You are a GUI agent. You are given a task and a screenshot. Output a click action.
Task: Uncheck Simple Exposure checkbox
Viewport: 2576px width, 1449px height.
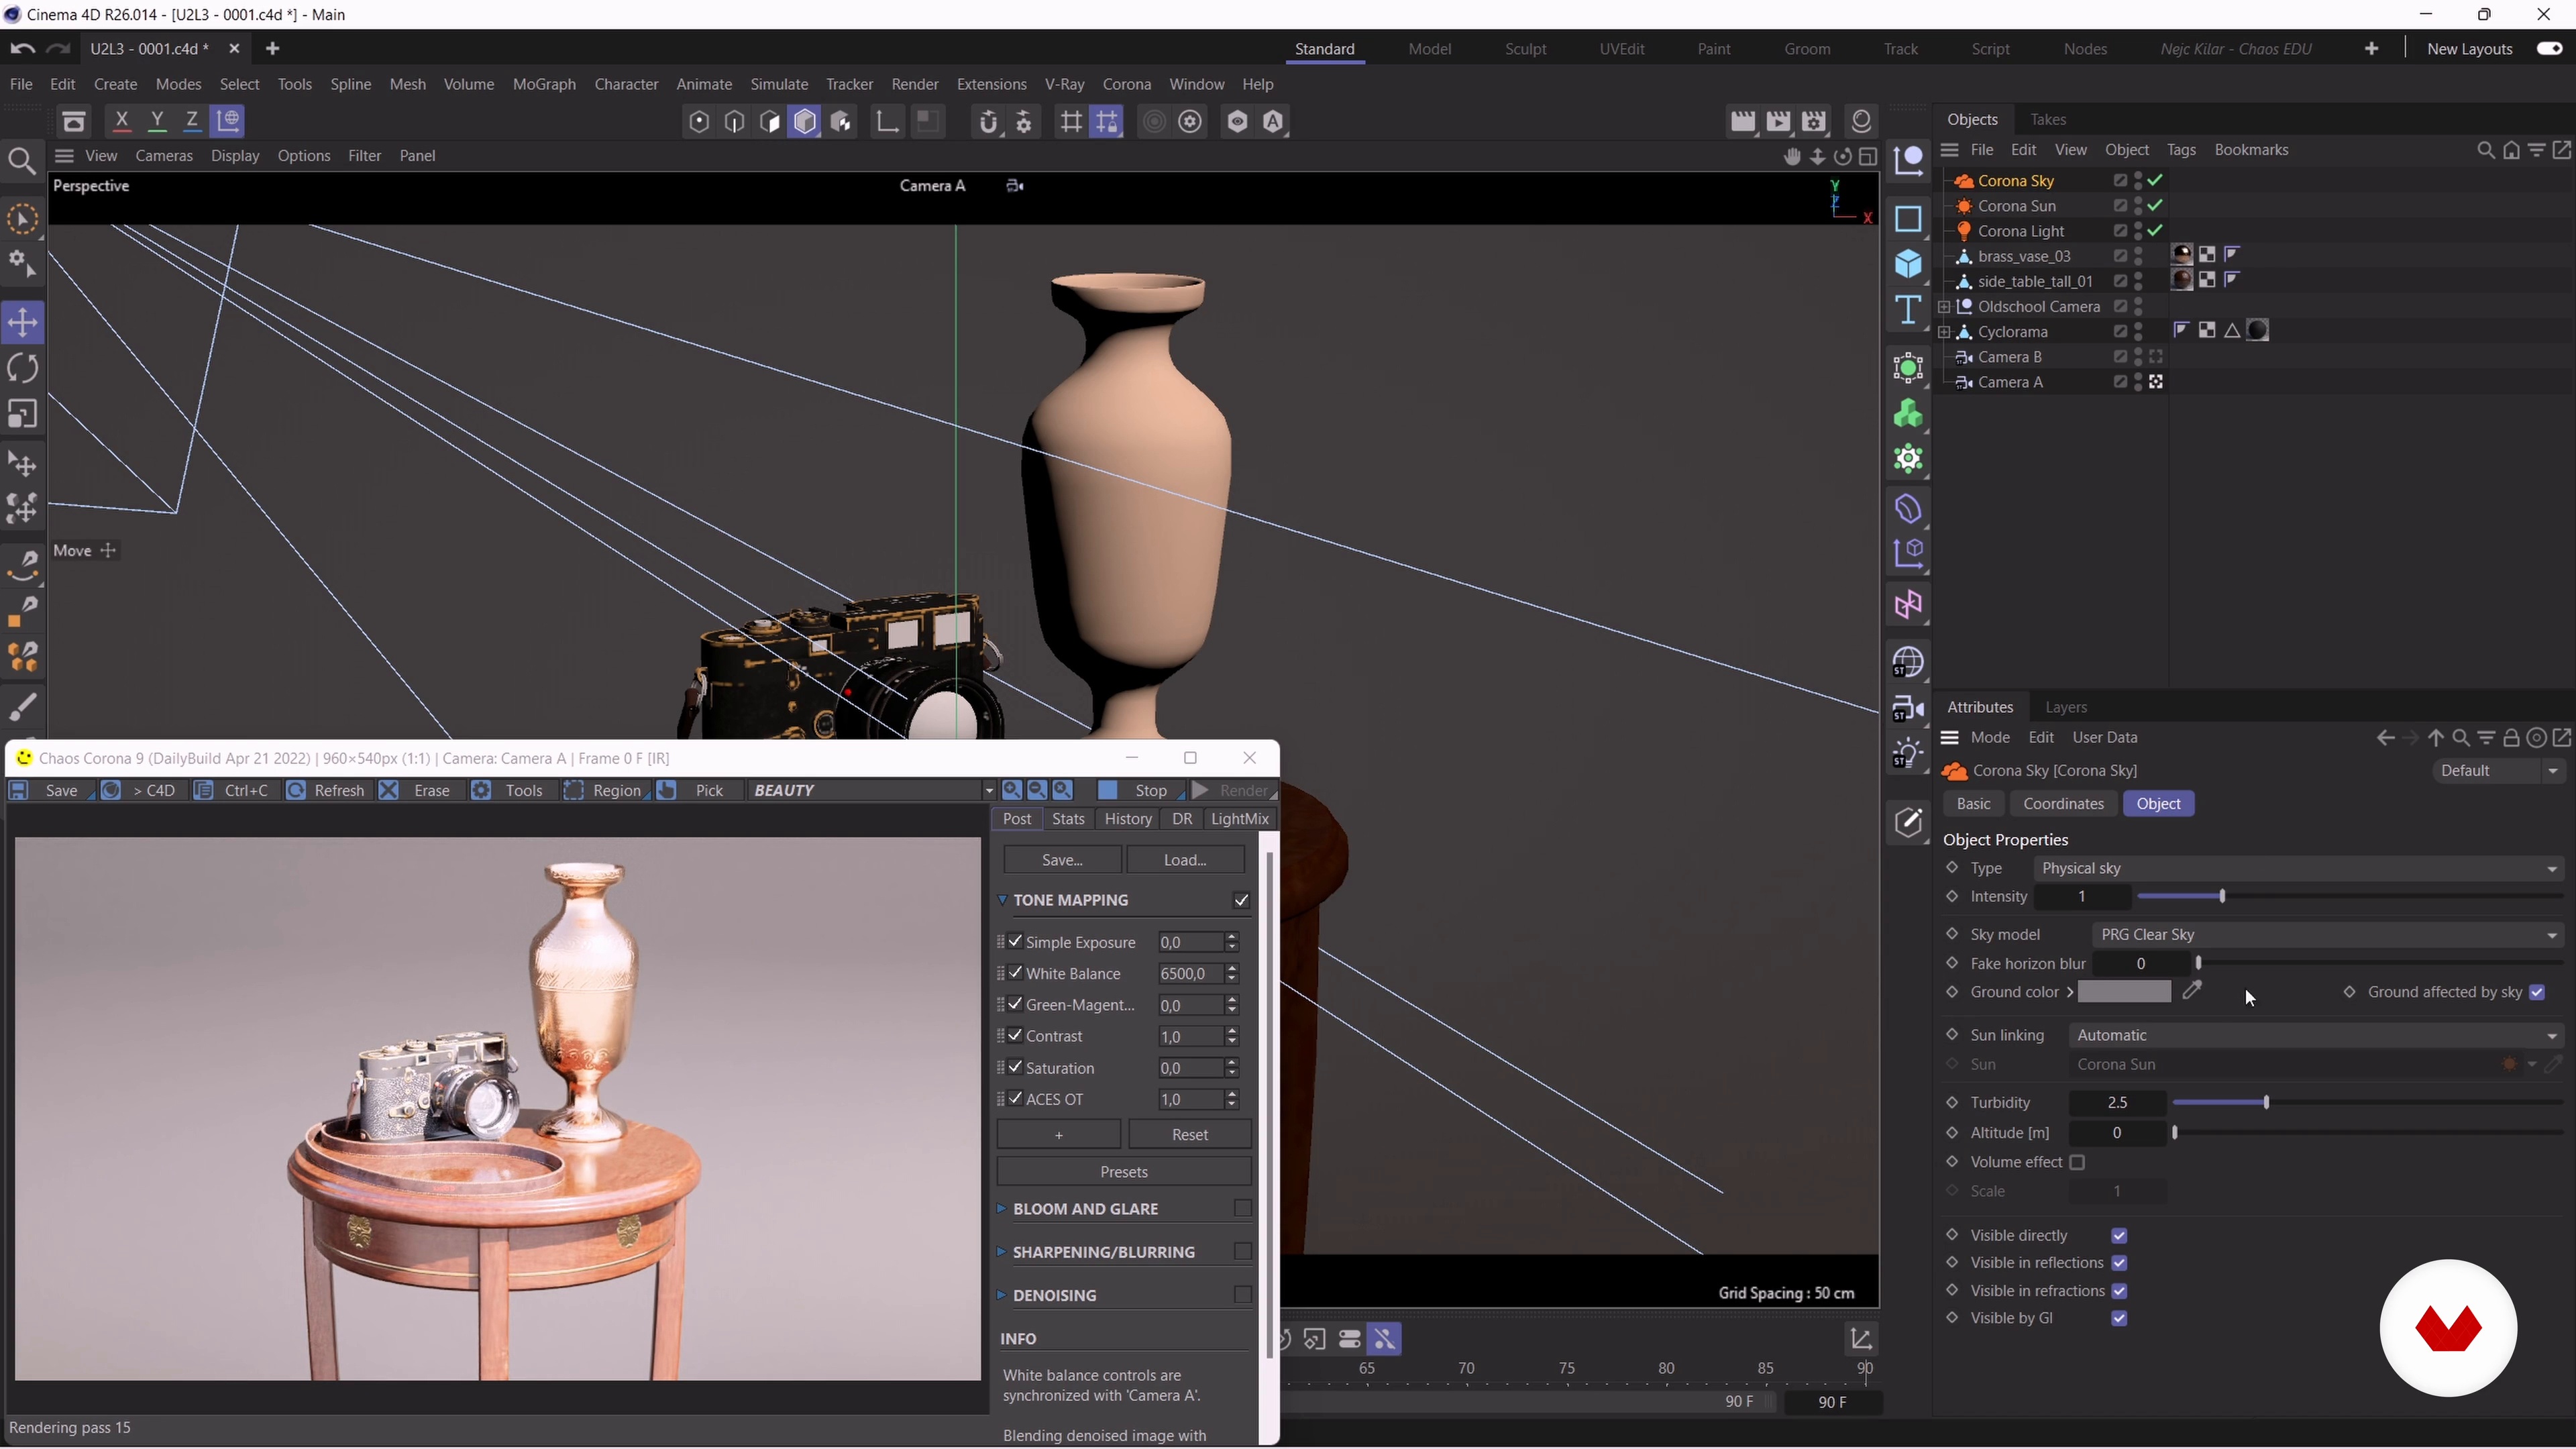coord(1016,942)
